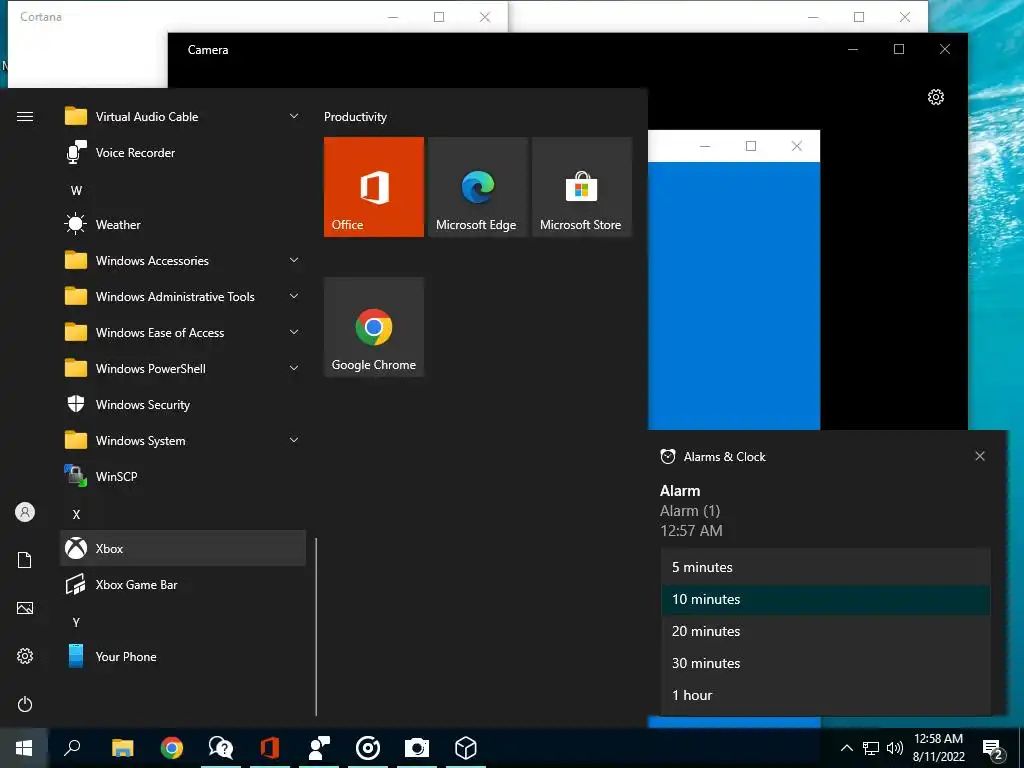Dismiss the Alarms & Clock notification
Viewport: 1024px width, 768px height.
pos(980,456)
